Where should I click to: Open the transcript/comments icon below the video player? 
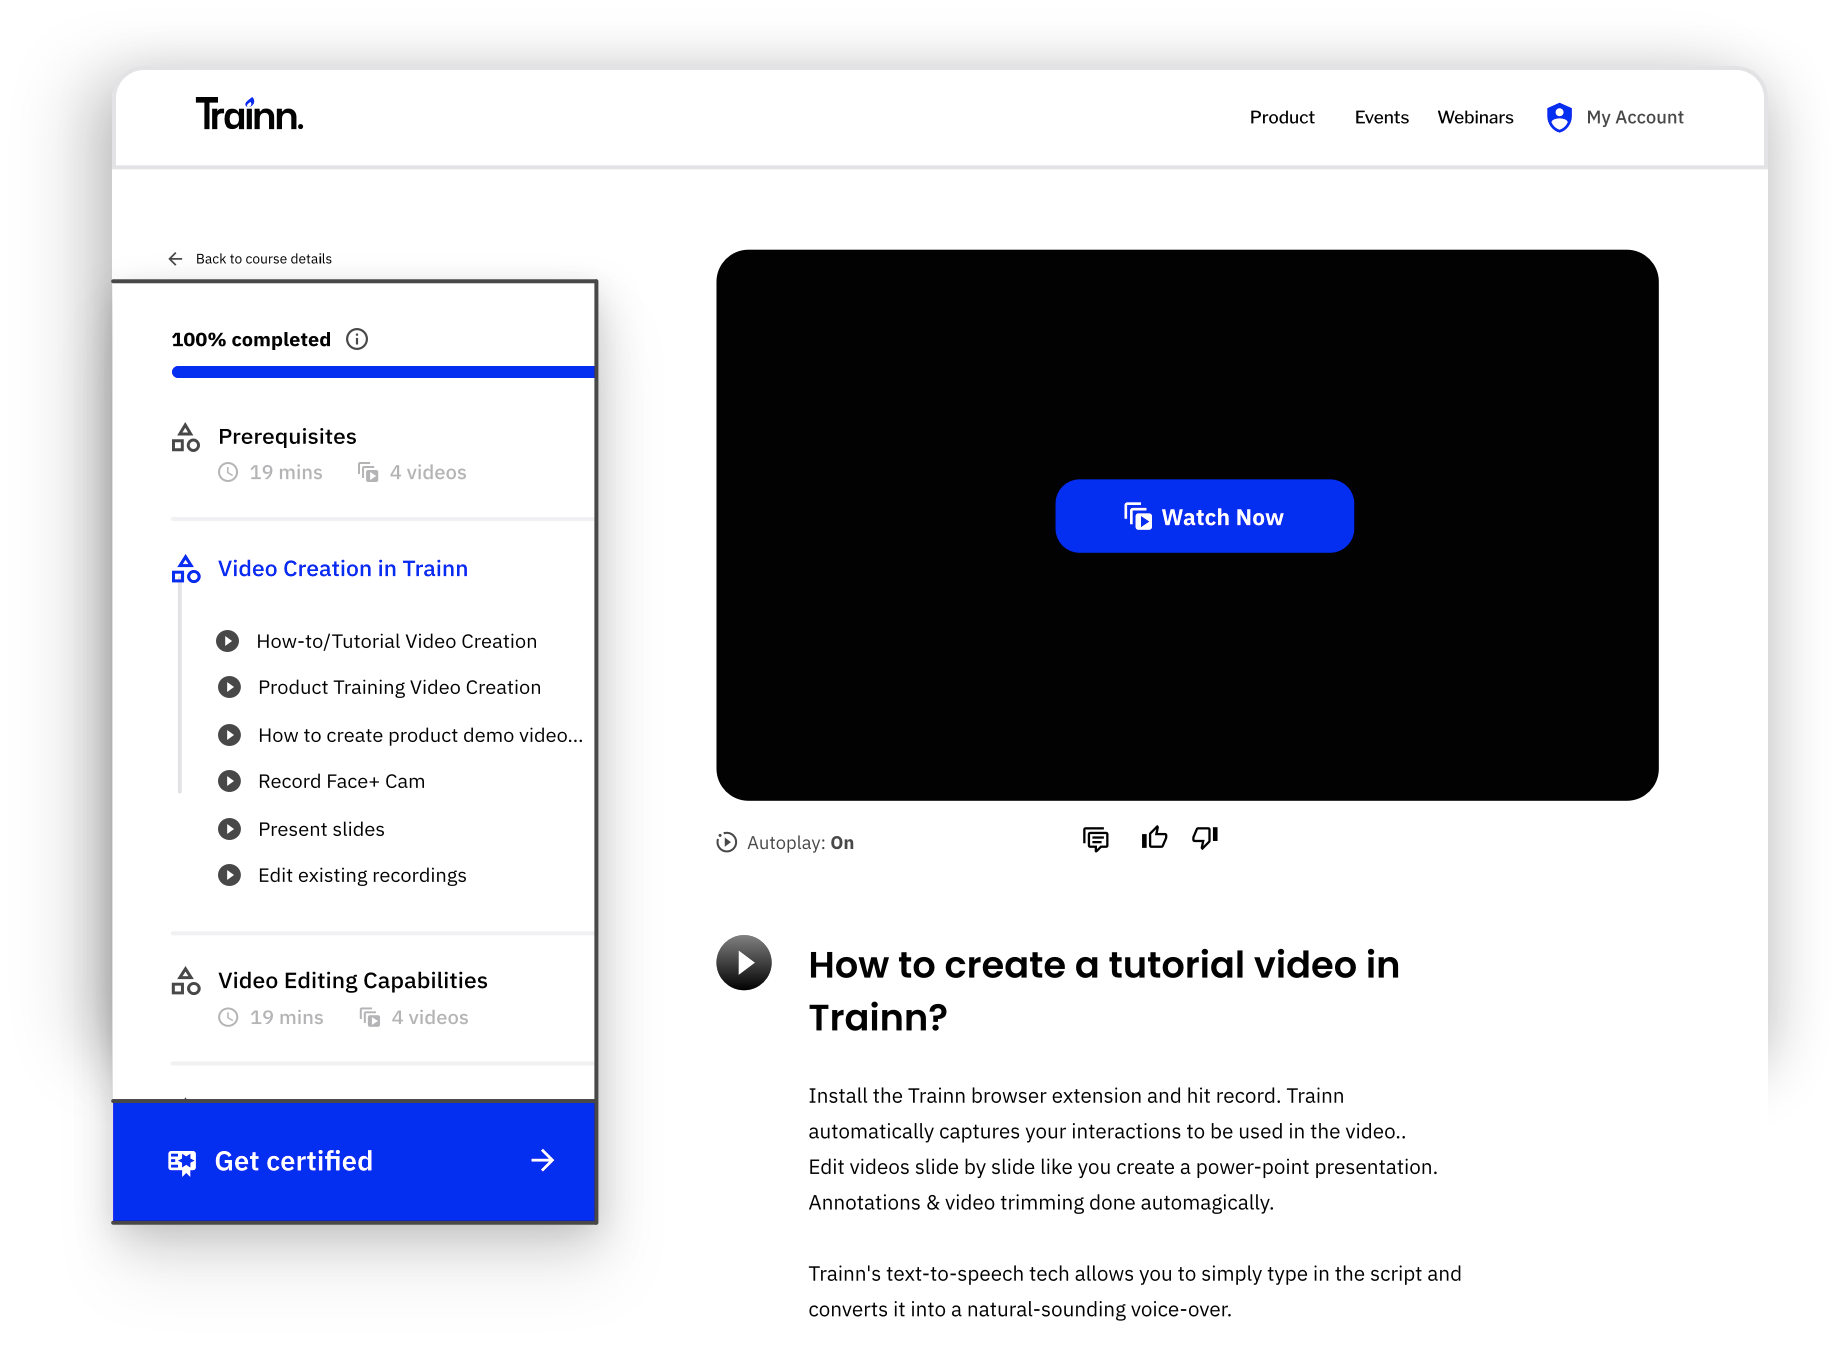[1095, 840]
